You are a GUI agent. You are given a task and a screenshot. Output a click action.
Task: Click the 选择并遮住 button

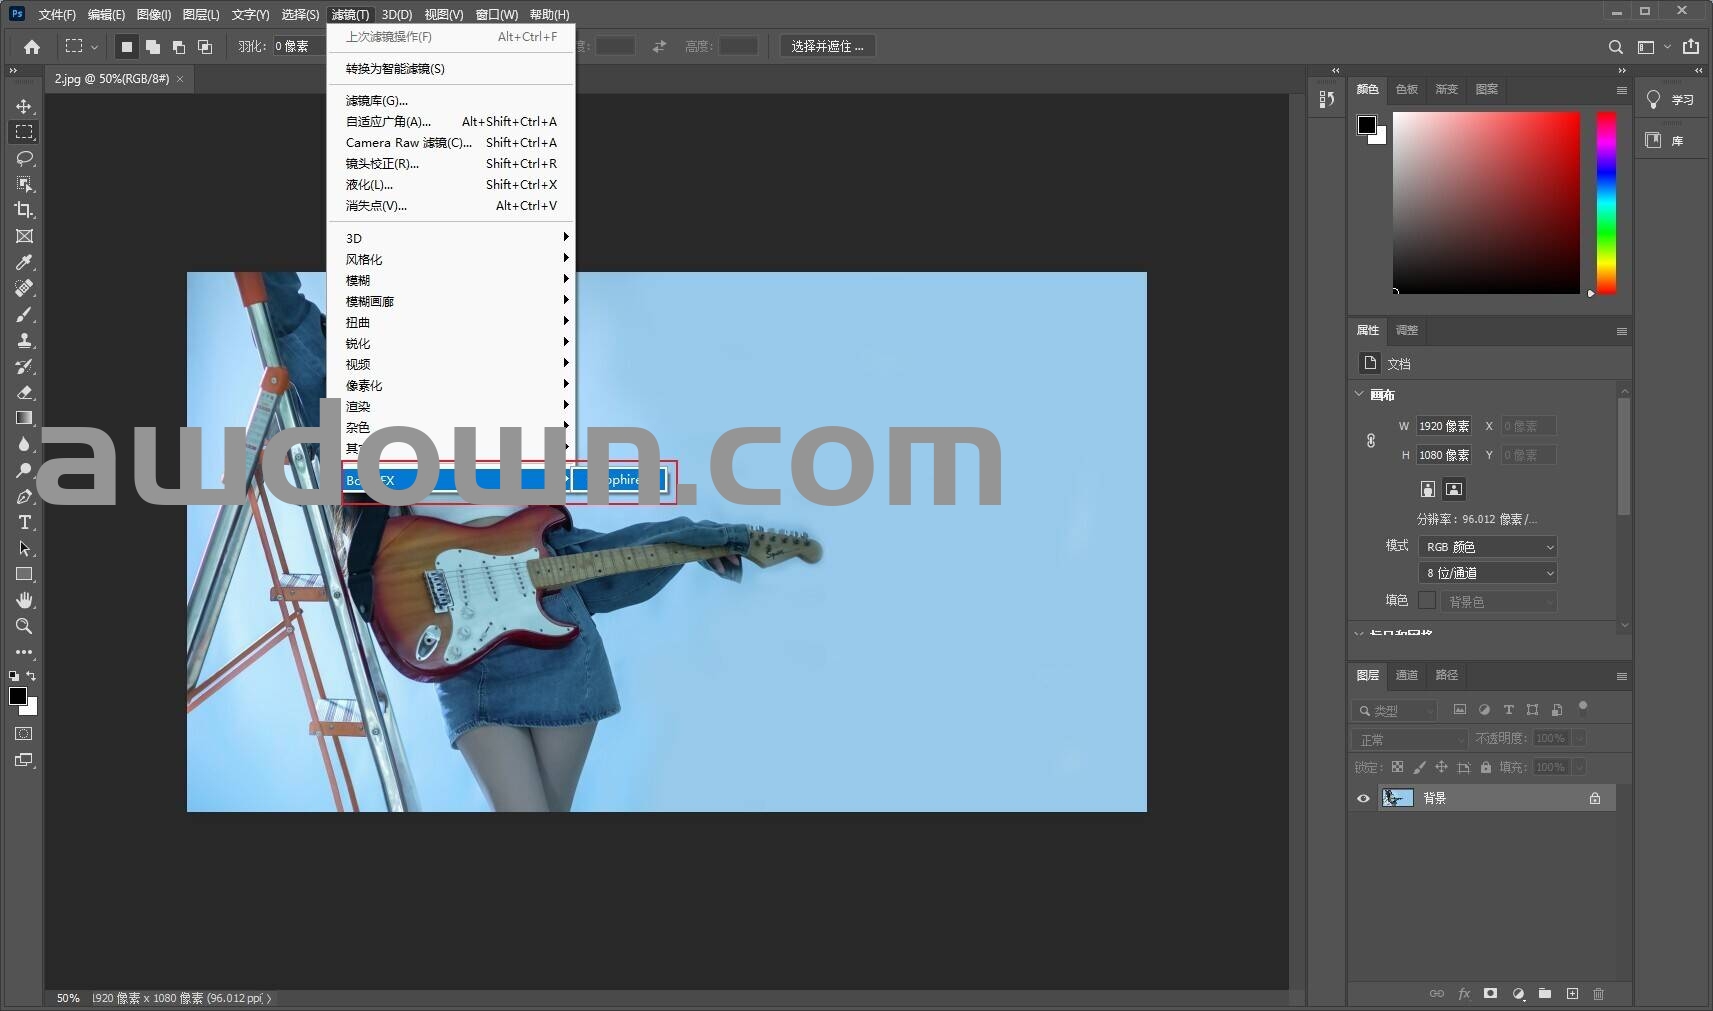[x=827, y=46]
